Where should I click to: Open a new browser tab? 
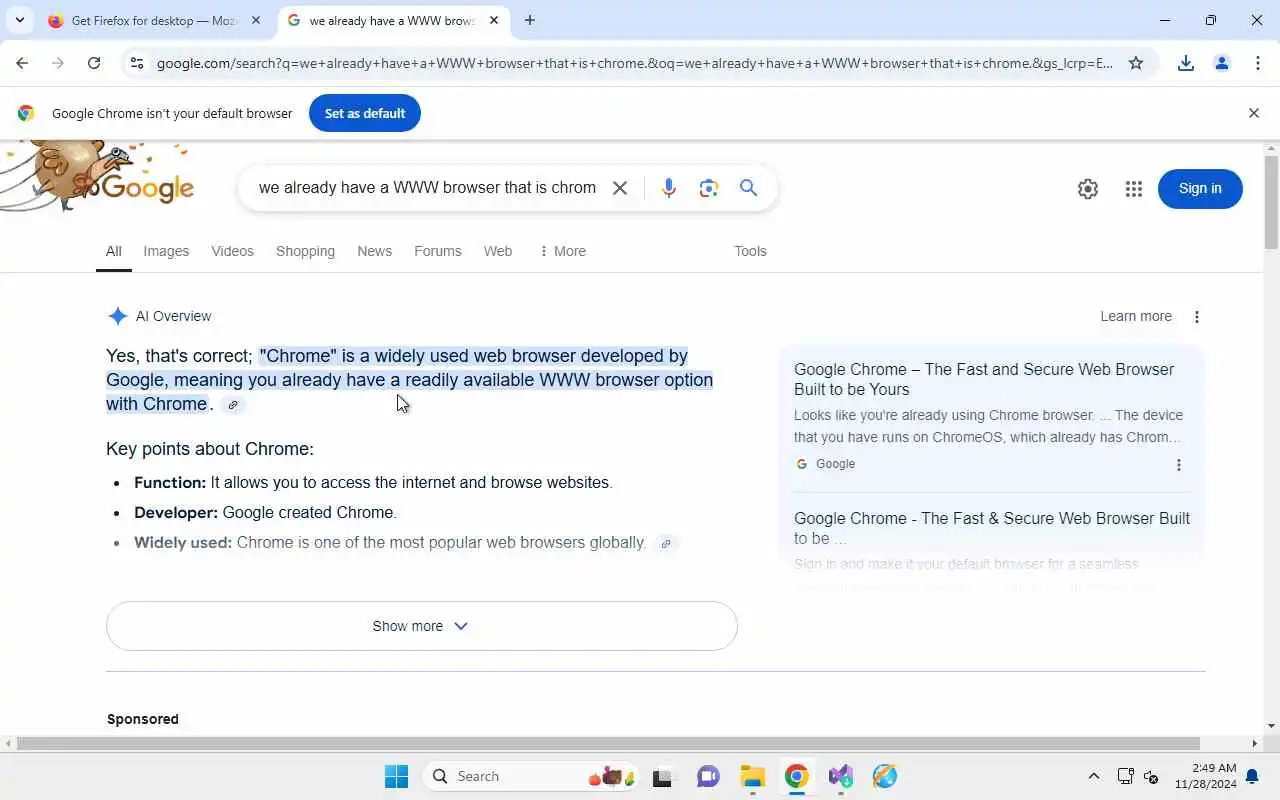tap(530, 20)
